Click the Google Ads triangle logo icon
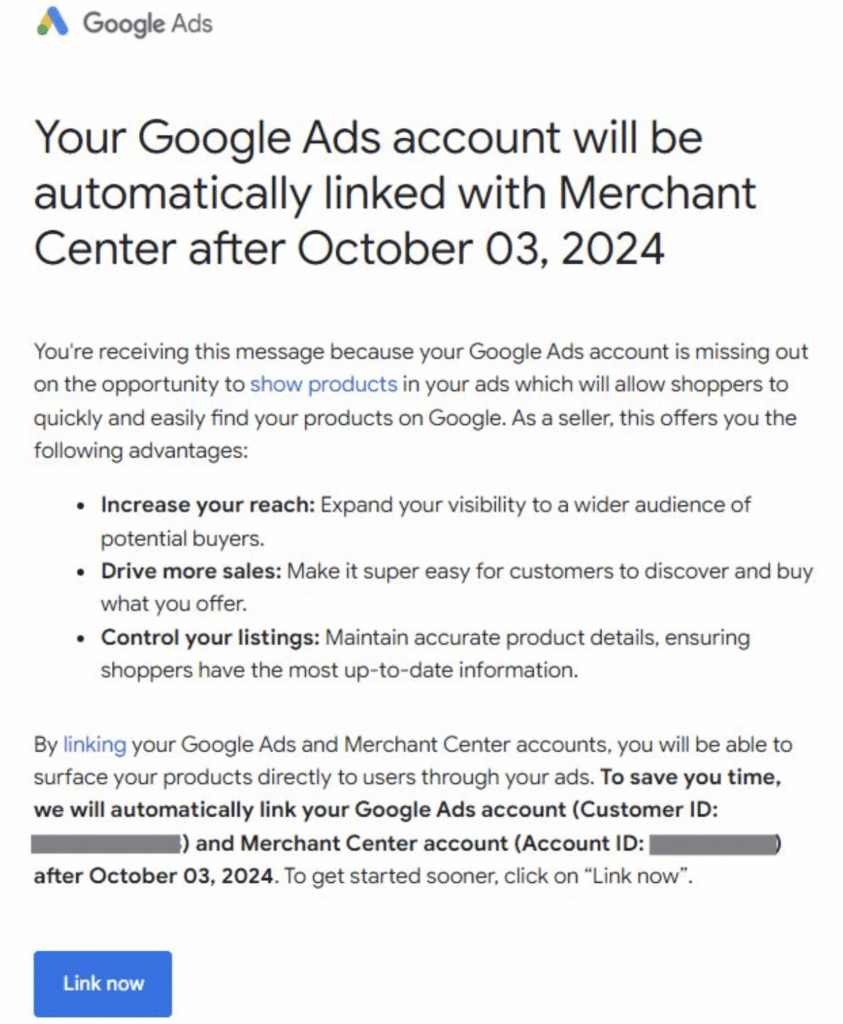Image resolution: width=843 pixels, height=1024 pixels. point(52,22)
